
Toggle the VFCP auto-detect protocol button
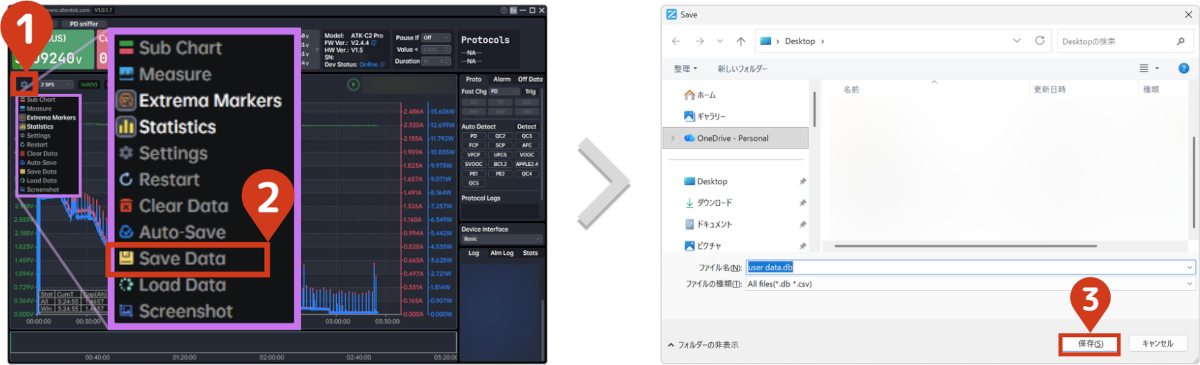pos(474,154)
